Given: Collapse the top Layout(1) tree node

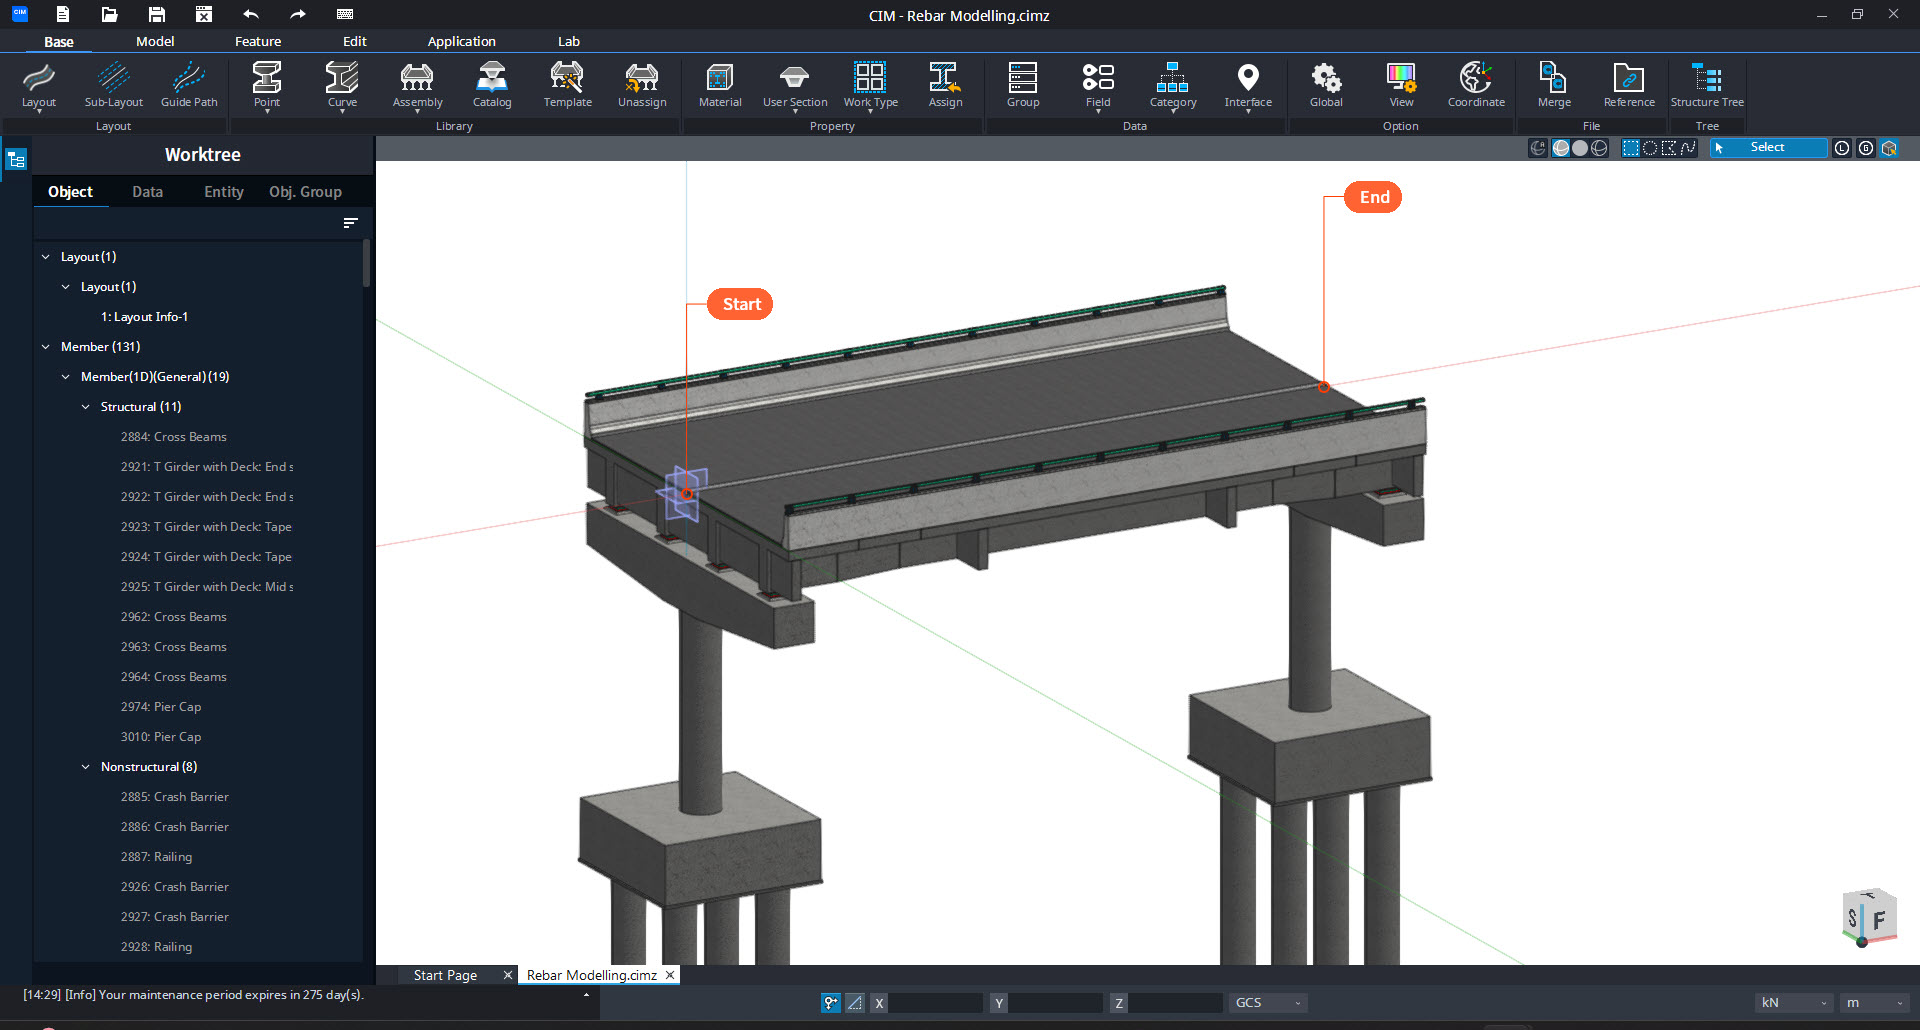Looking at the screenshot, I should coord(45,257).
